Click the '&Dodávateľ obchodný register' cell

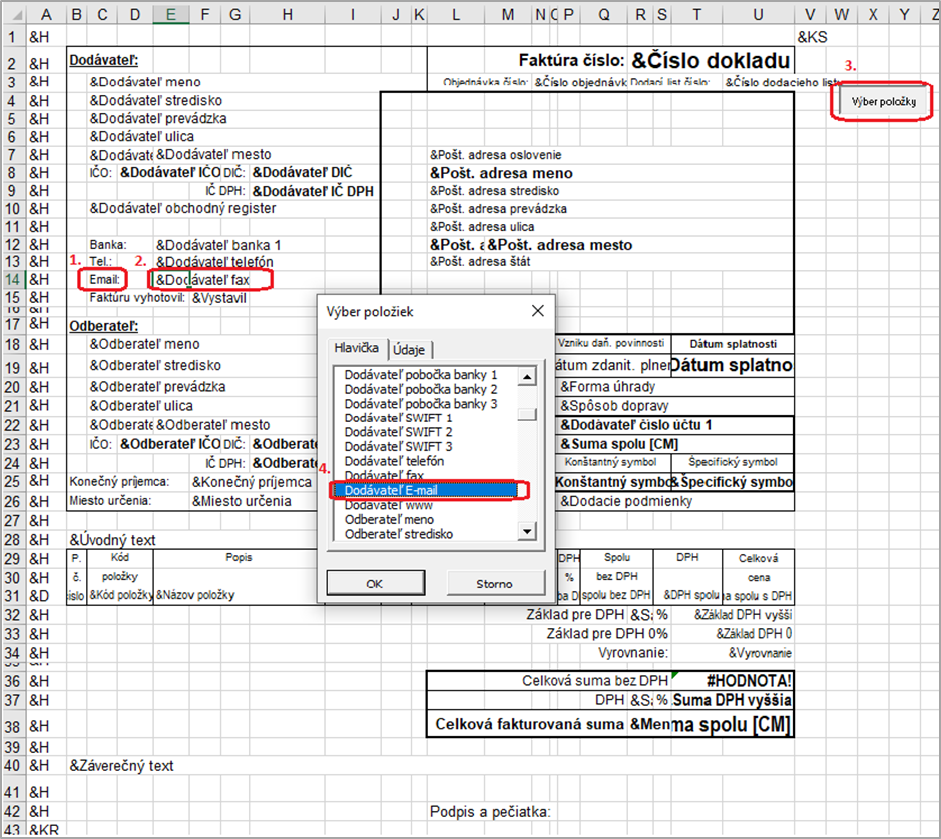pyautogui.click(x=183, y=208)
